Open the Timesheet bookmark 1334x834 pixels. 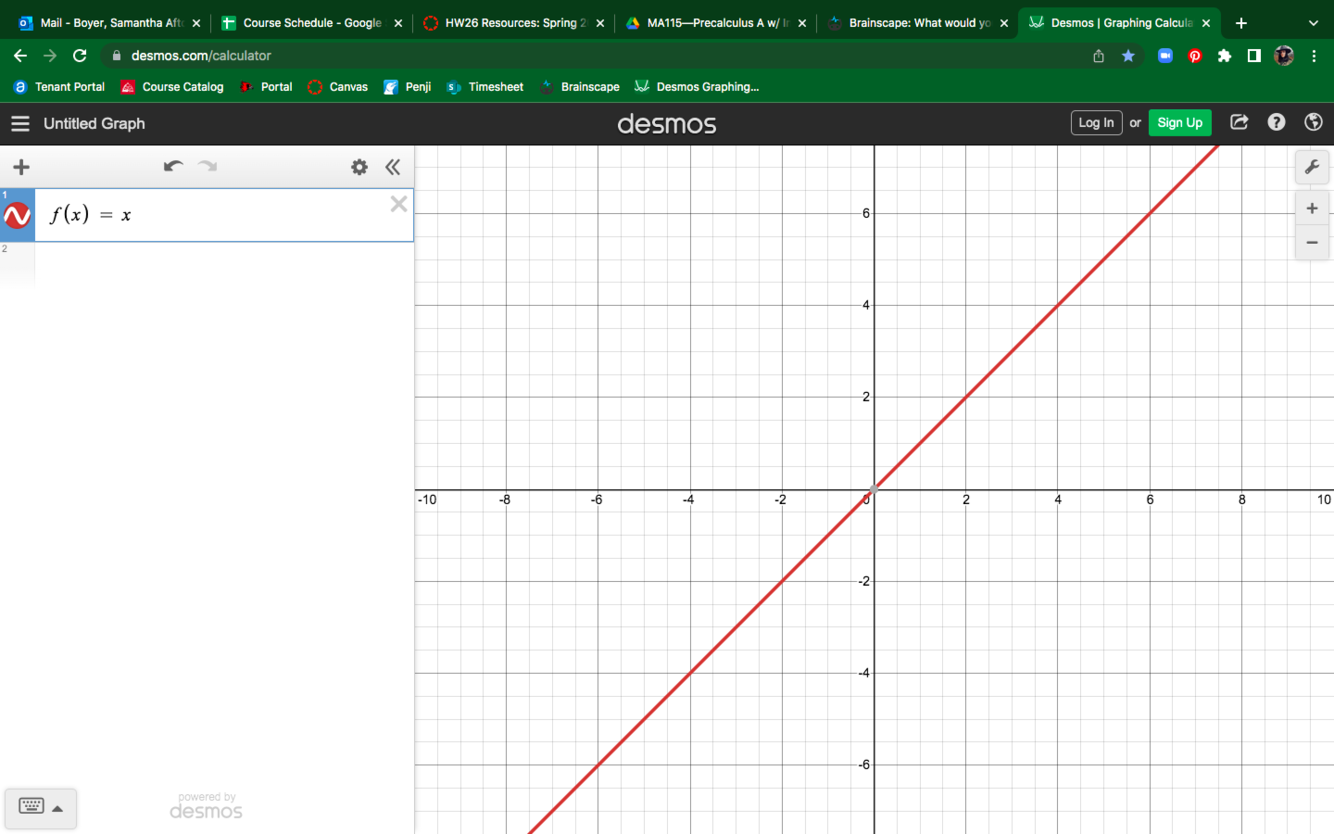485,87
